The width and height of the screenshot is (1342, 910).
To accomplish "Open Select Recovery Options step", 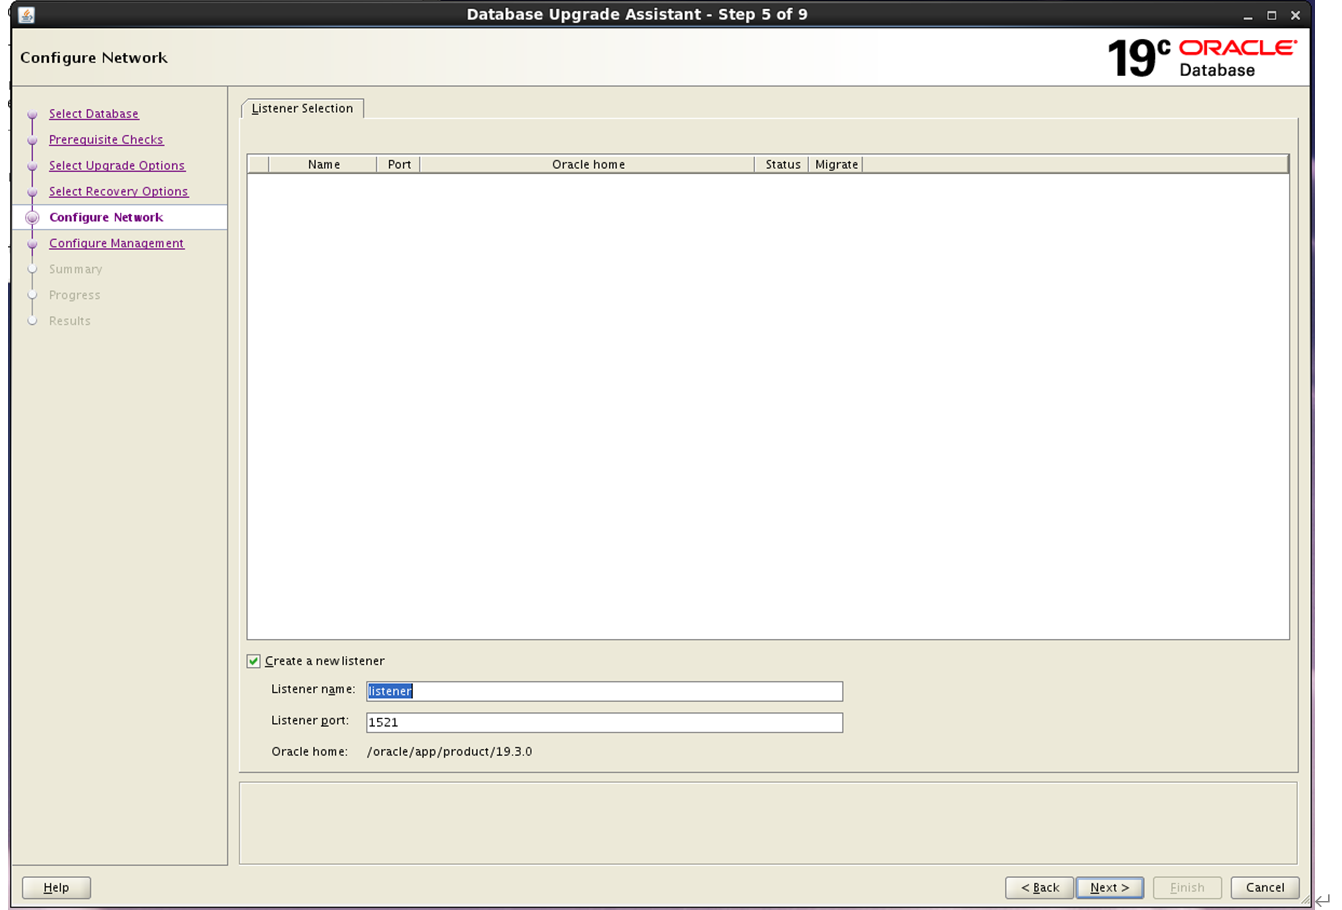I will click(x=118, y=192).
